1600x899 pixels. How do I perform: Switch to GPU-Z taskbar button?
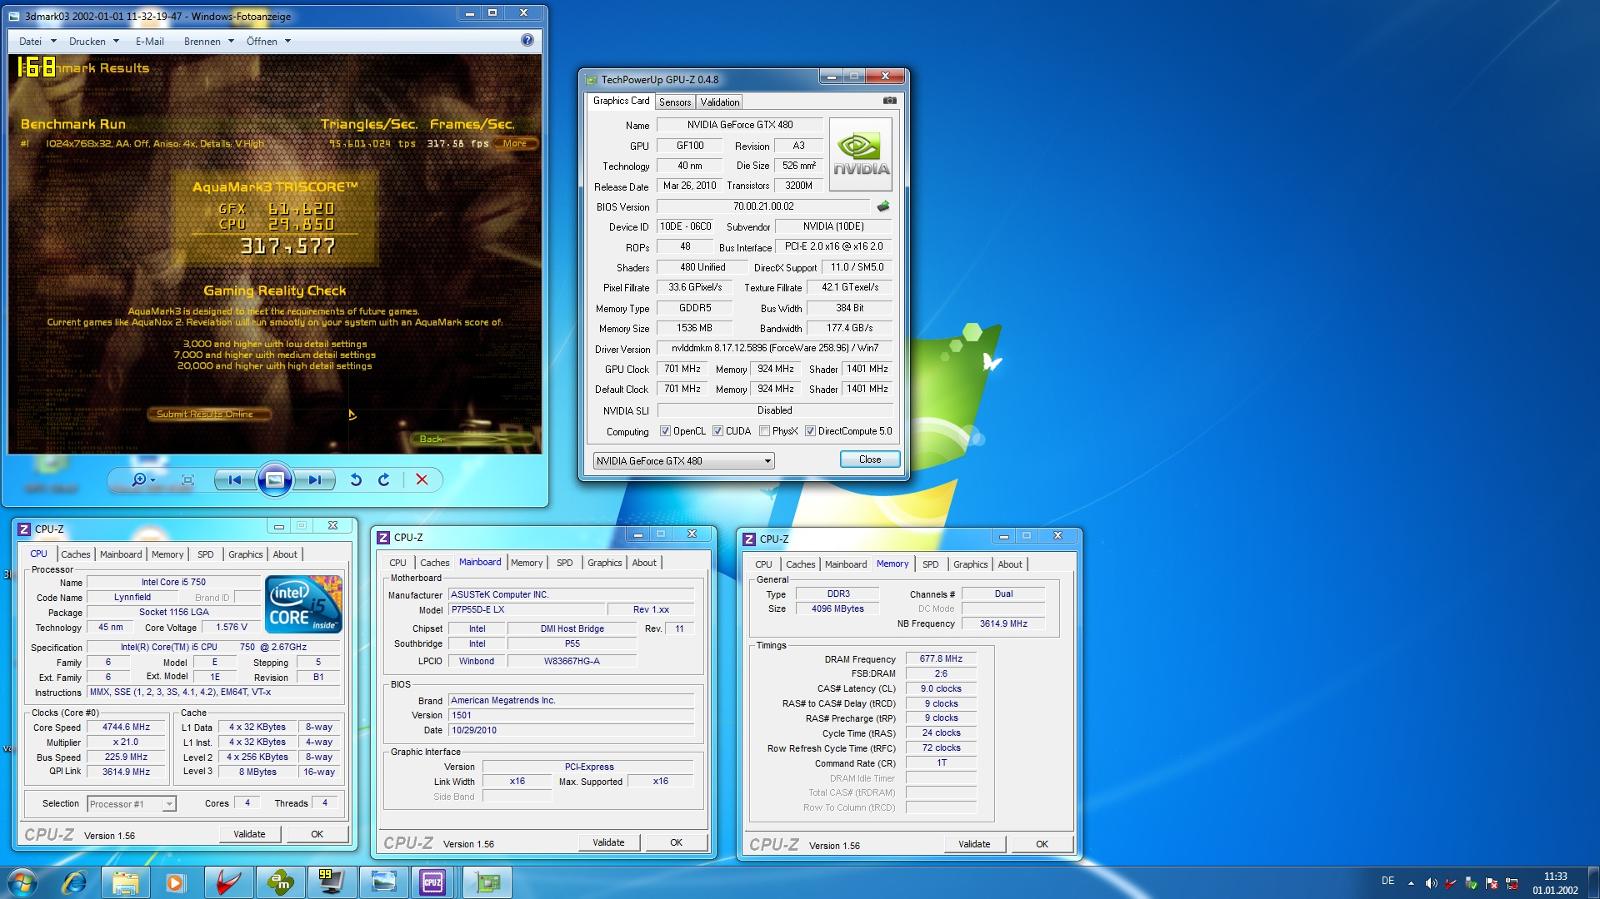click(488, 882)
